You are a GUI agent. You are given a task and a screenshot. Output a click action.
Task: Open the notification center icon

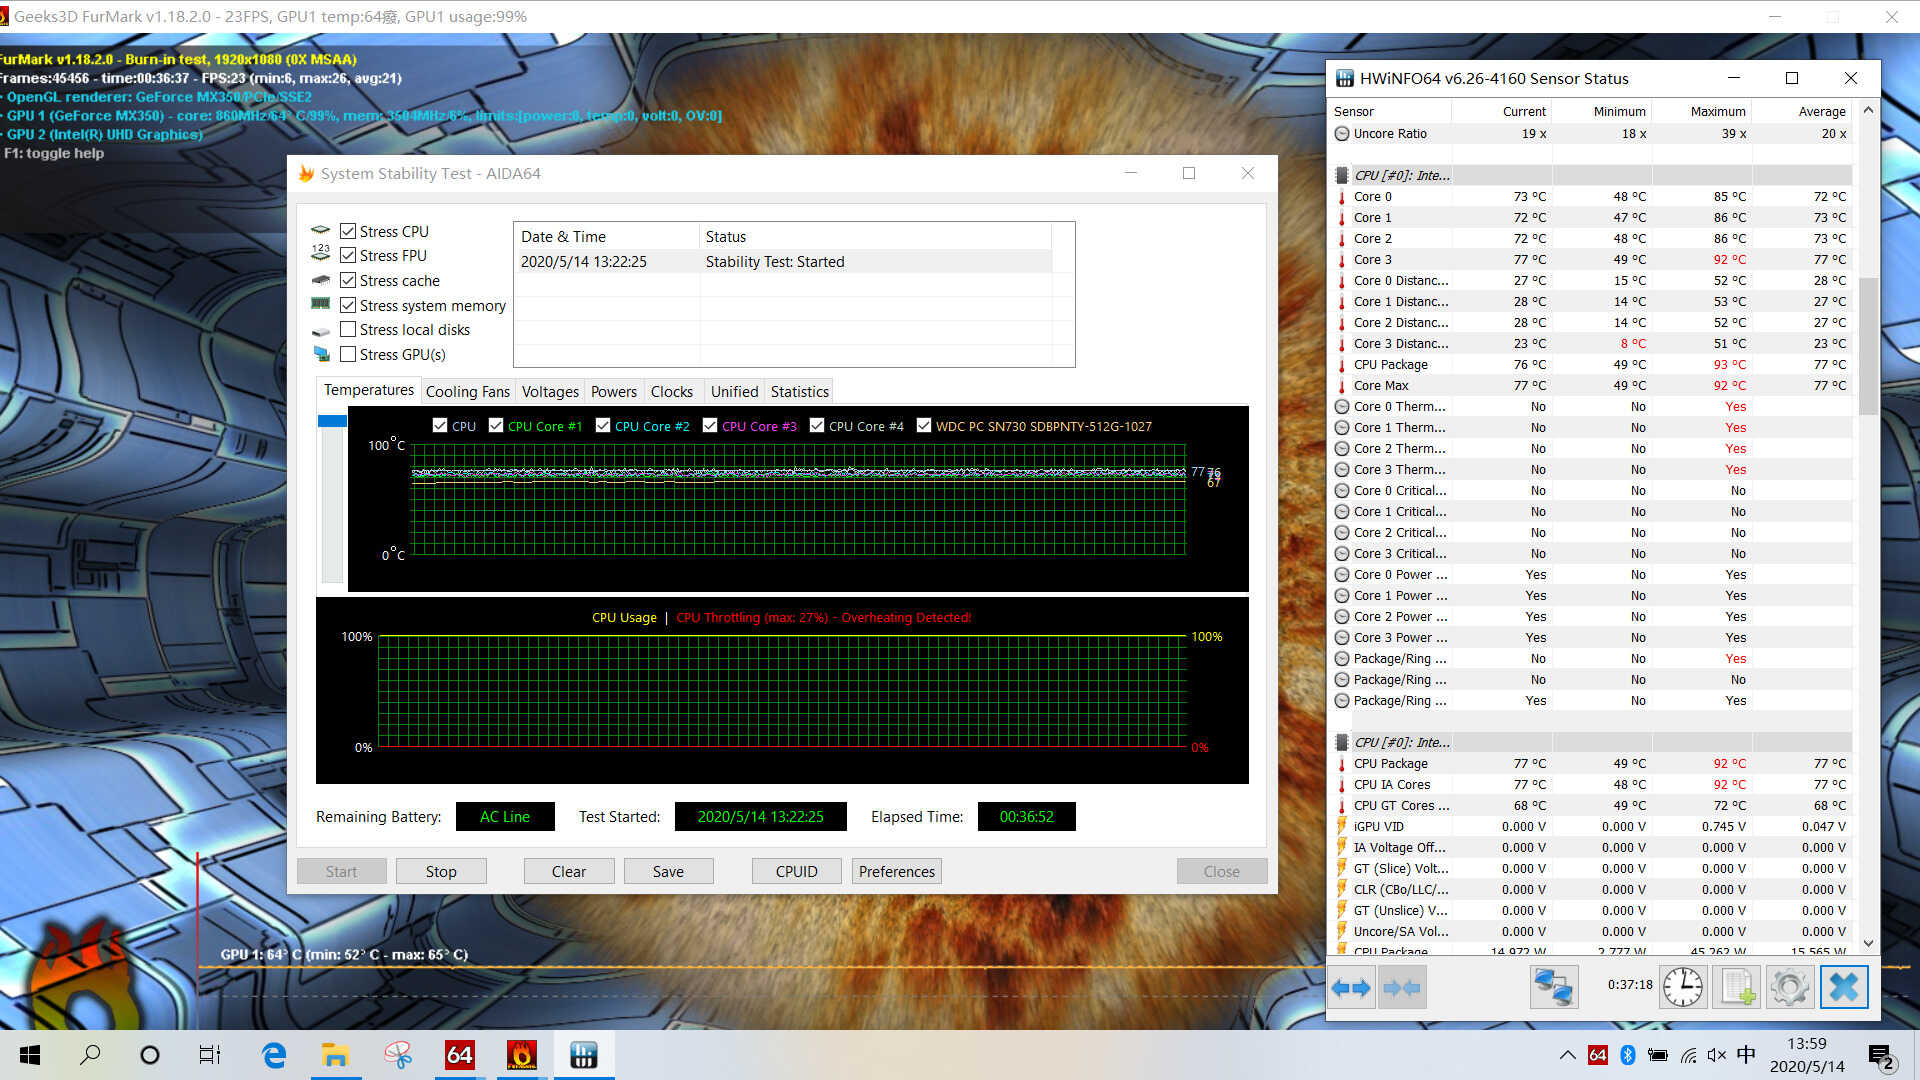click(1881, 1056)
